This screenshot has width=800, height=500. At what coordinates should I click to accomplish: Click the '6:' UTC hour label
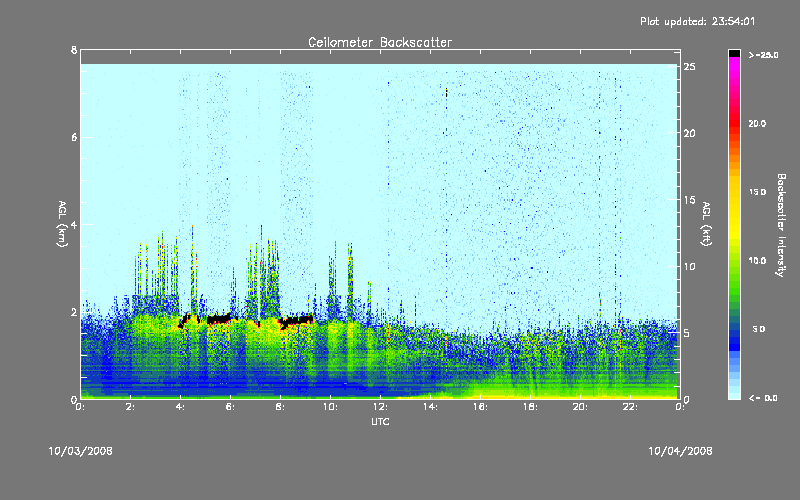coord(231,407)
